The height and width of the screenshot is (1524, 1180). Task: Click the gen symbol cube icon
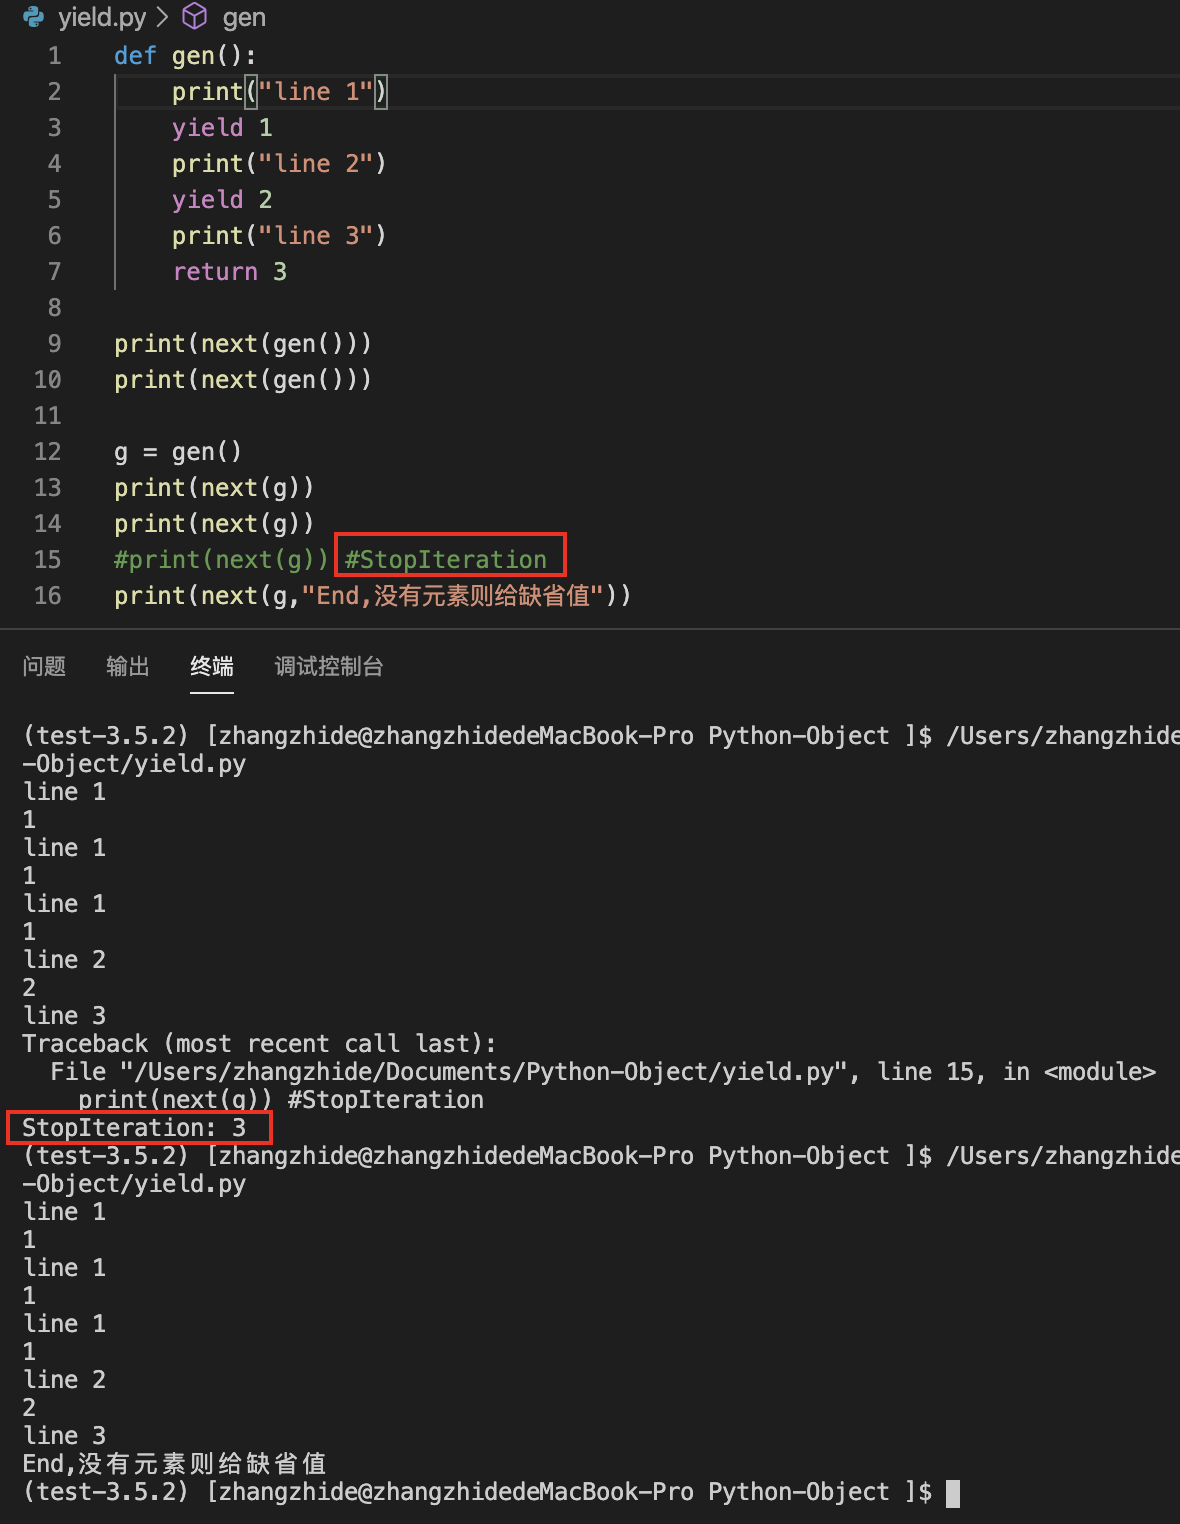194,17
